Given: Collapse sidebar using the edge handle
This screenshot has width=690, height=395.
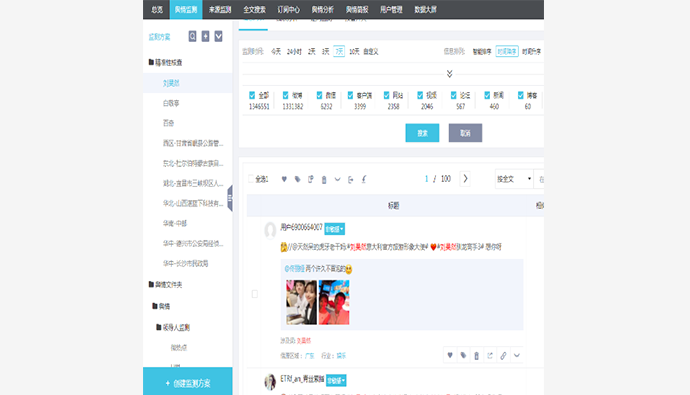Looking at the screenshot, I should click(230, 198).
